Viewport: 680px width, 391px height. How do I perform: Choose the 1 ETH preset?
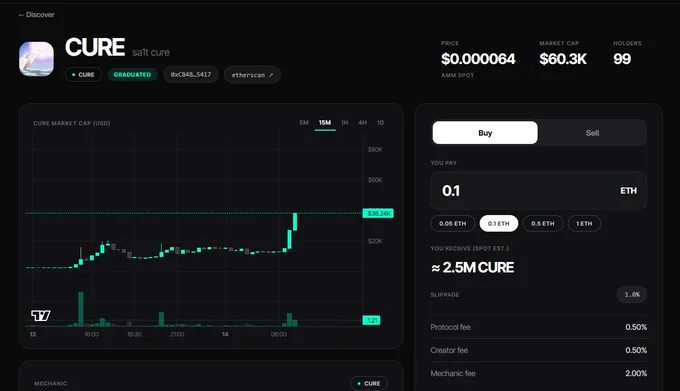584,224
